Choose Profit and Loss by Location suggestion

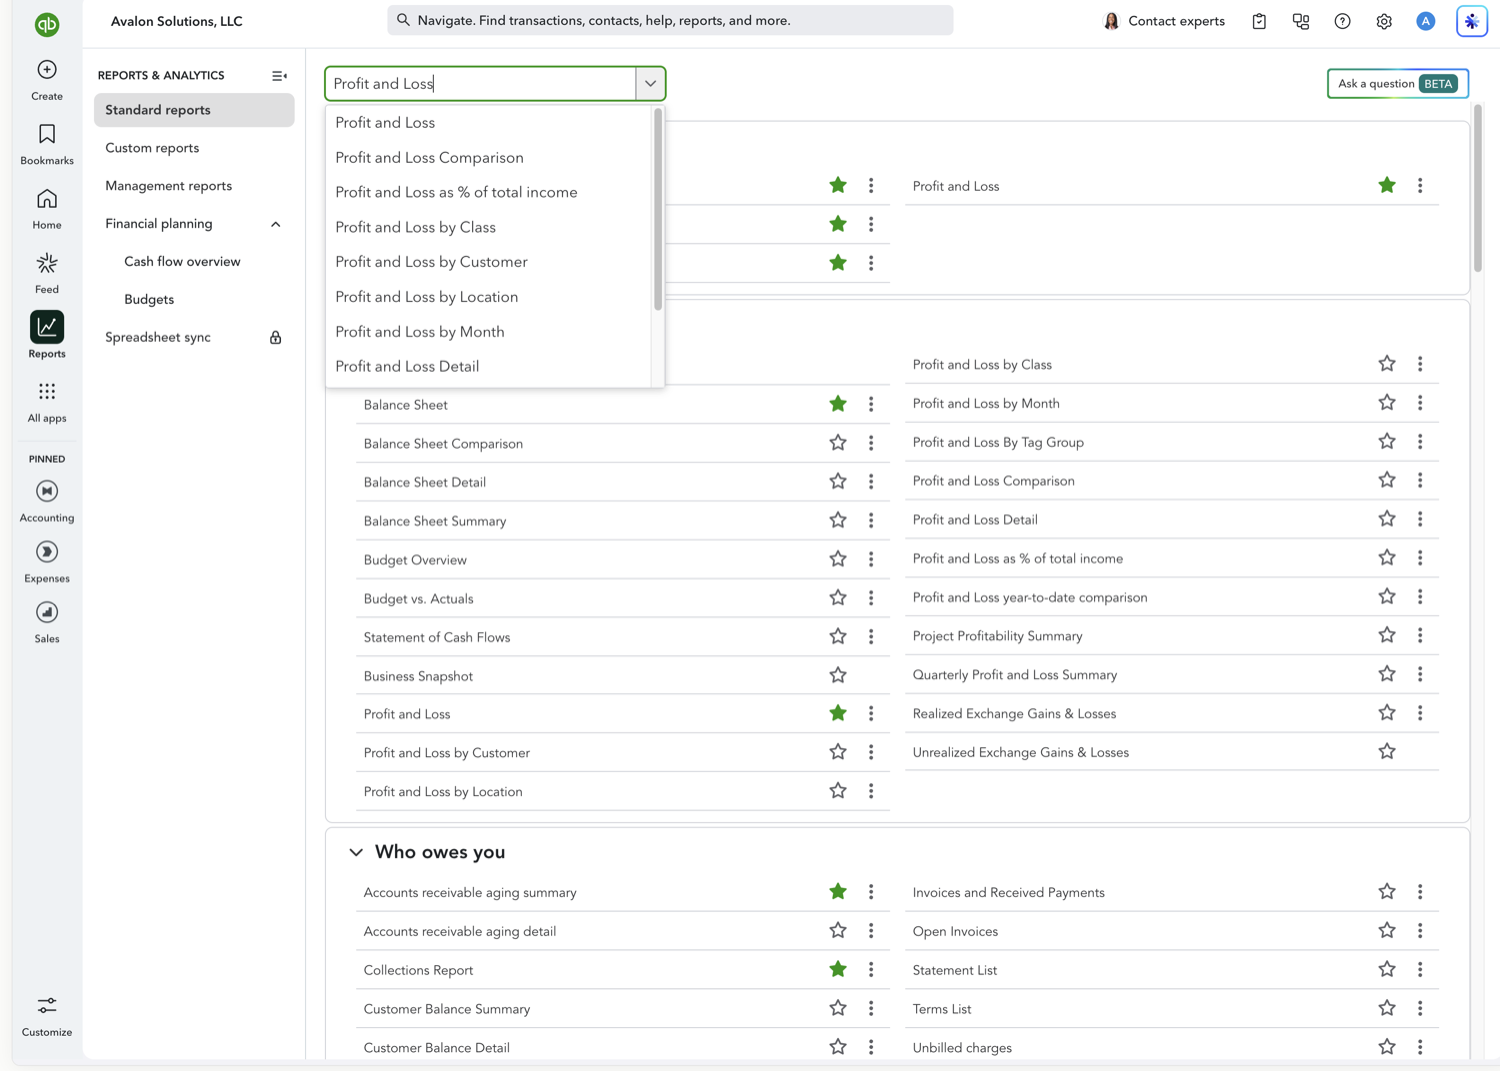point(490,297)
